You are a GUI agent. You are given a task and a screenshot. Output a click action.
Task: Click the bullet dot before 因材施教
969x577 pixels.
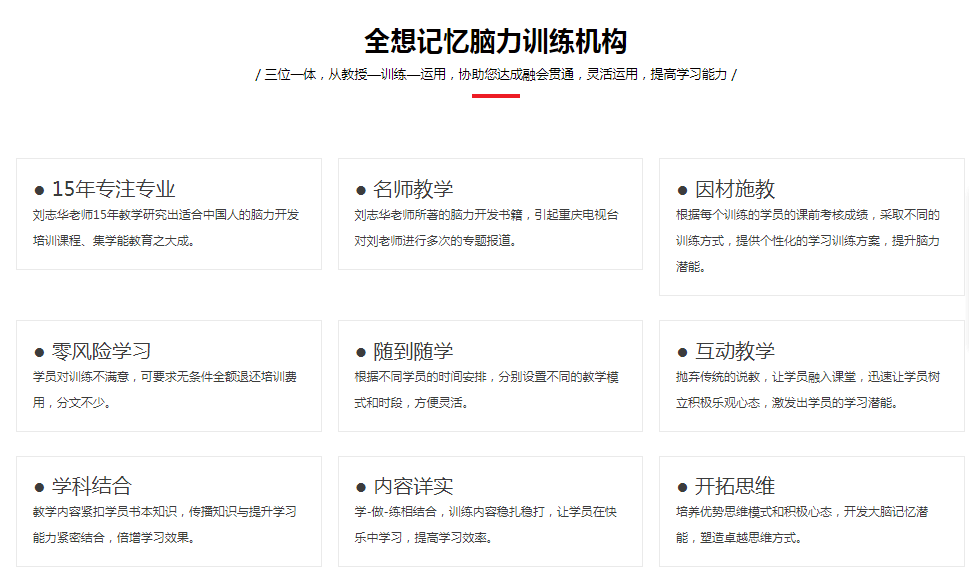(x=682, y=190)
